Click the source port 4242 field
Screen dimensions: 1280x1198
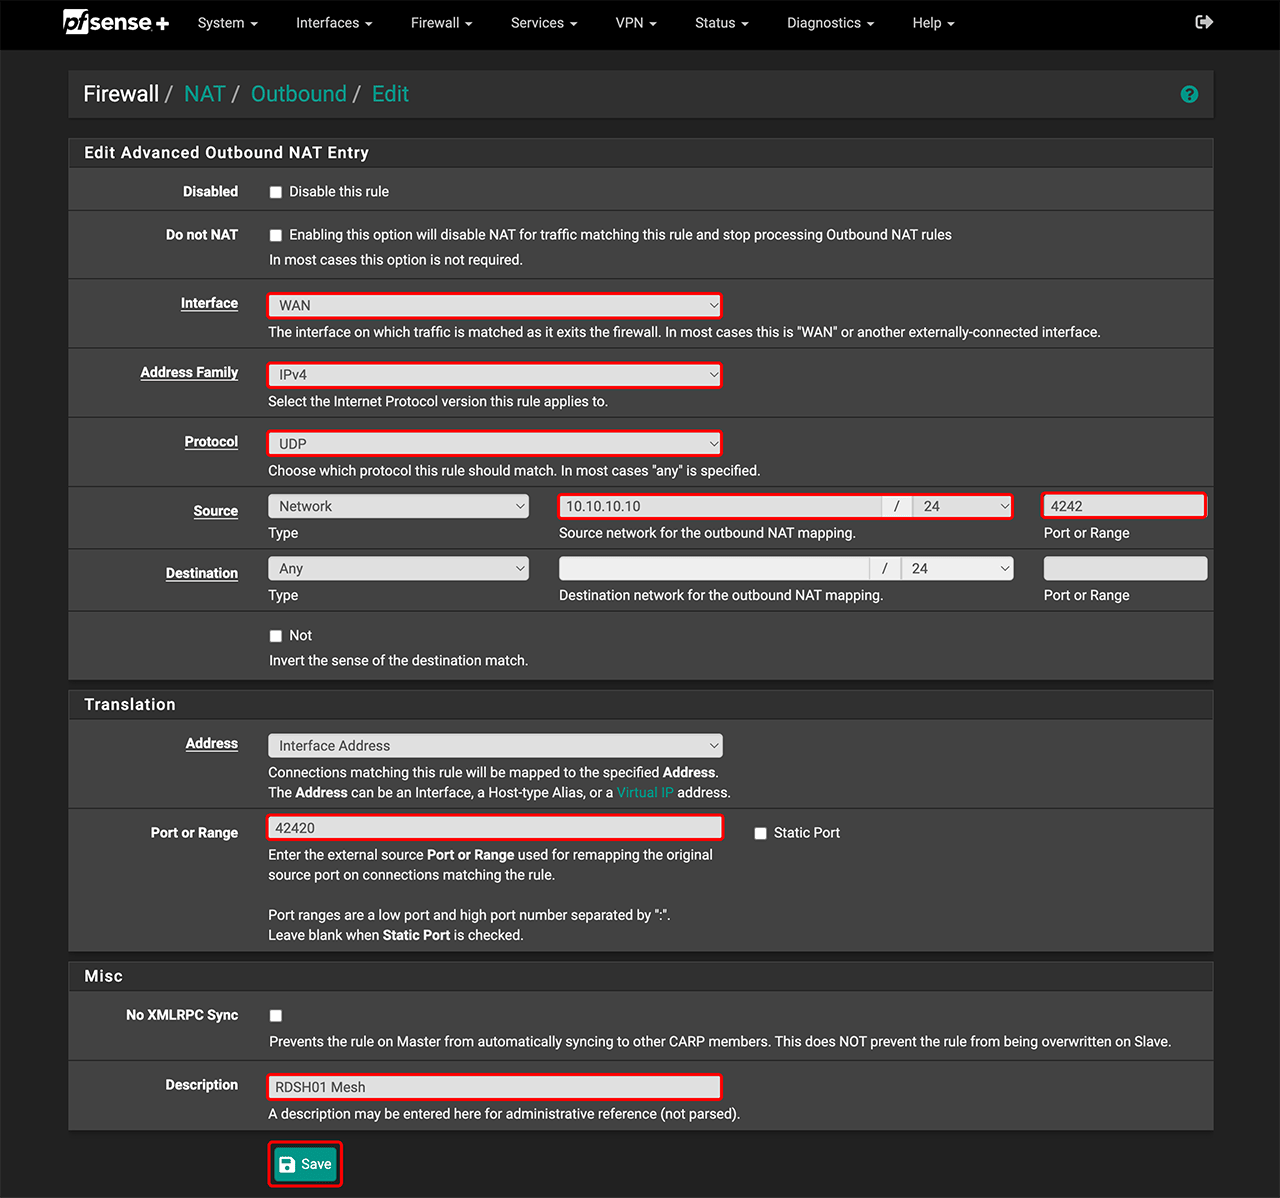click(1124, 506)
